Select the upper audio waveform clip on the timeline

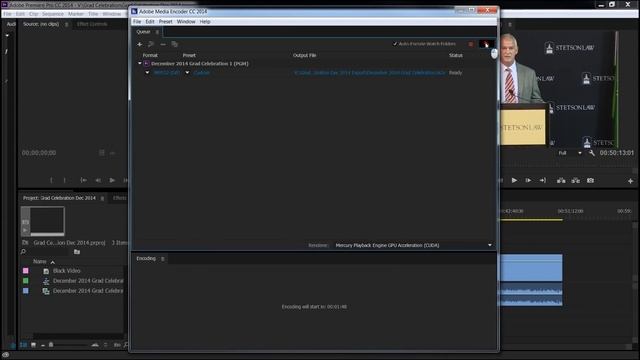pyautogui.click(x=531, y=290)
